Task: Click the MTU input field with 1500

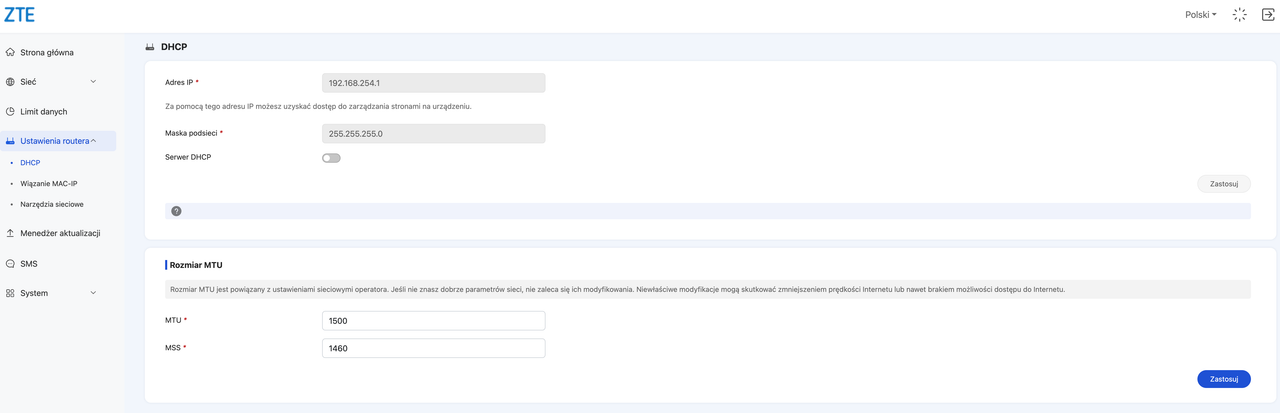Action: pyautogui.click(x=434, y=321)
